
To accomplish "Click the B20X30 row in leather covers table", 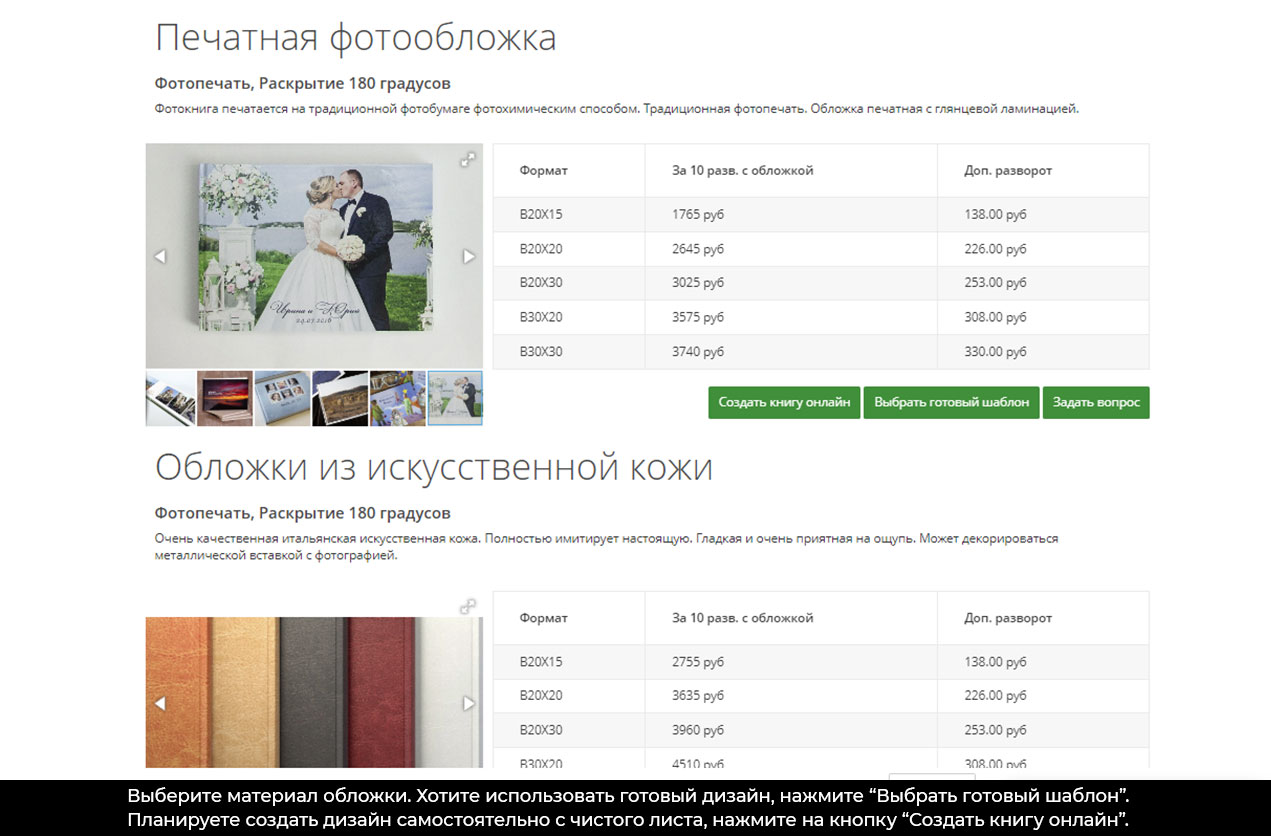I will click(x=820, y=730).
